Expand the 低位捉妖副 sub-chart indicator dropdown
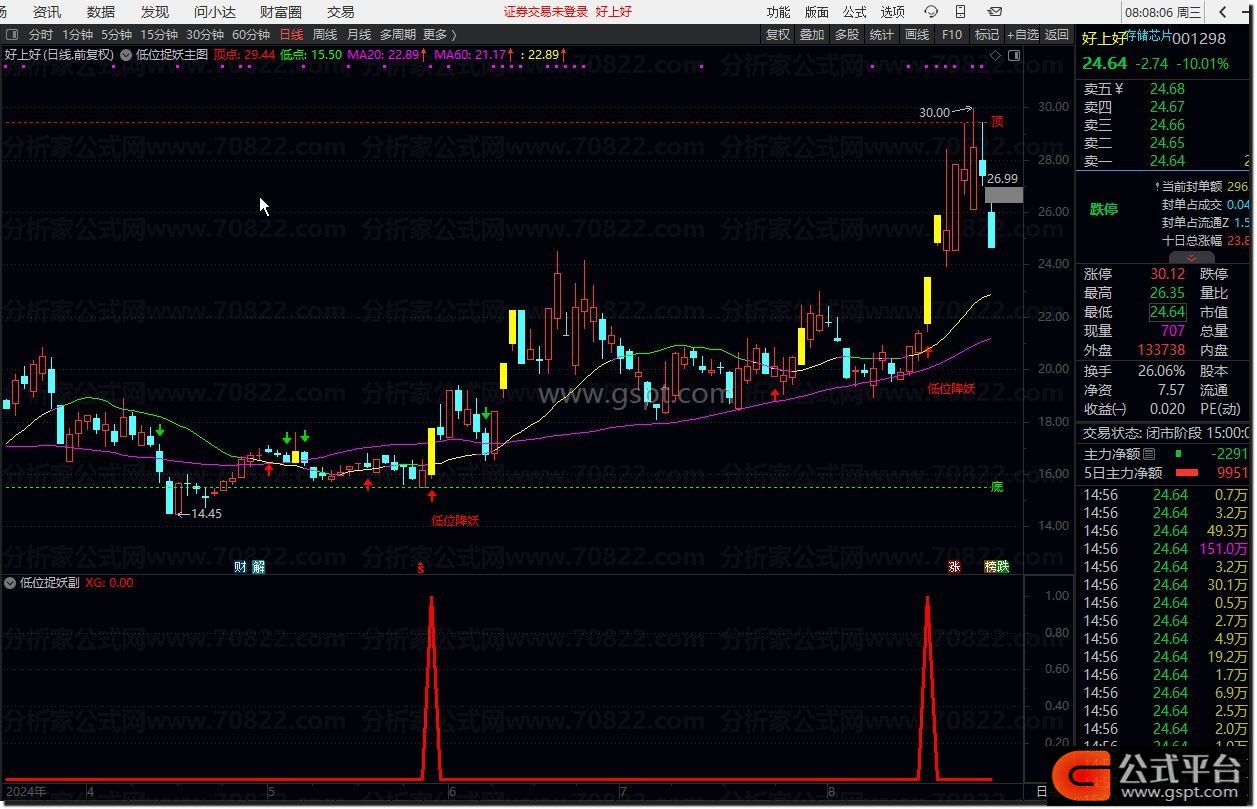The image size is (1257, 809). [x=10, y=582]
